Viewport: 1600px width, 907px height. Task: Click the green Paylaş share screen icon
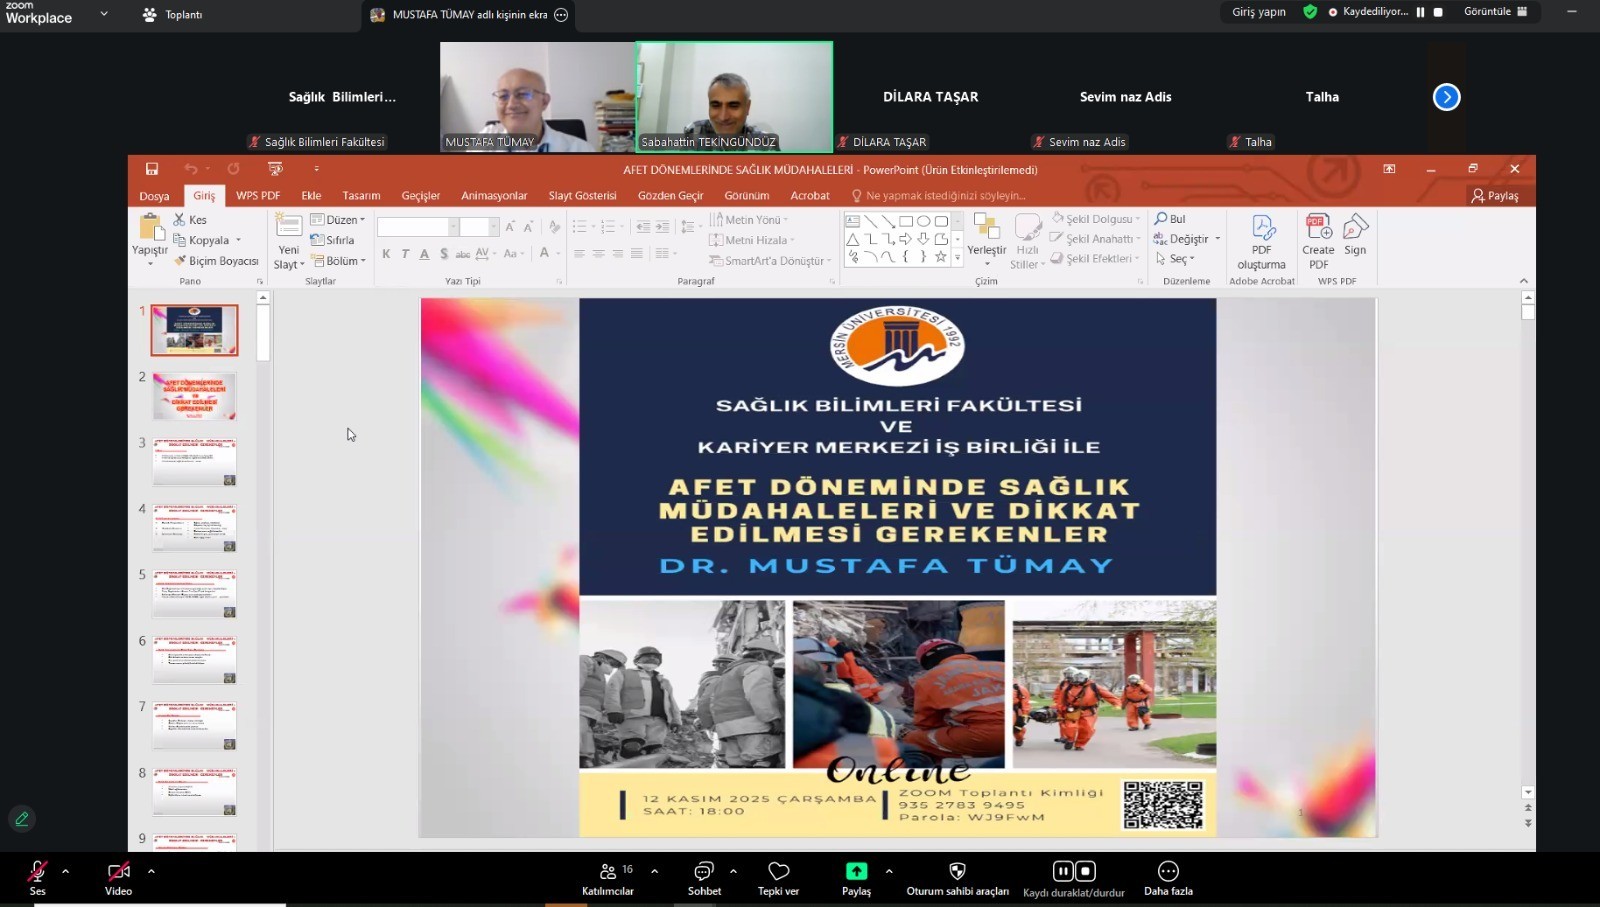point(856,871)
